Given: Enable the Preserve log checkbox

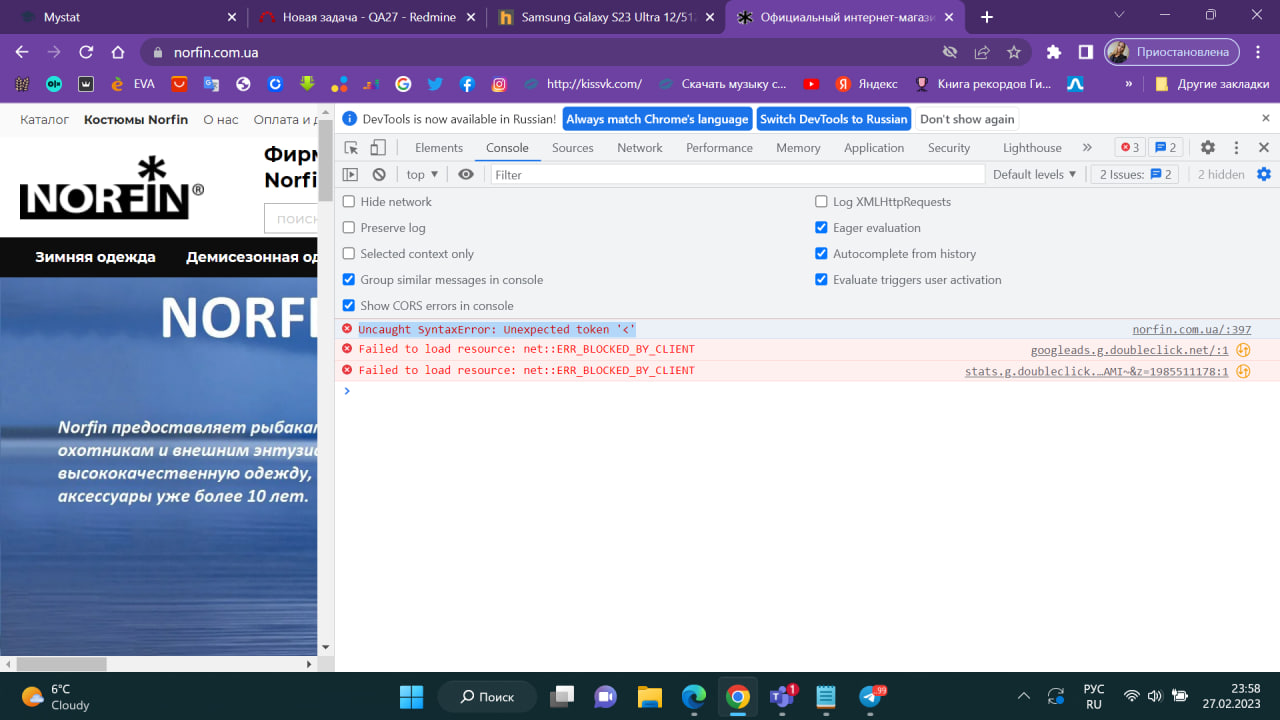Looking at the screenshot, I should (349, 228).
